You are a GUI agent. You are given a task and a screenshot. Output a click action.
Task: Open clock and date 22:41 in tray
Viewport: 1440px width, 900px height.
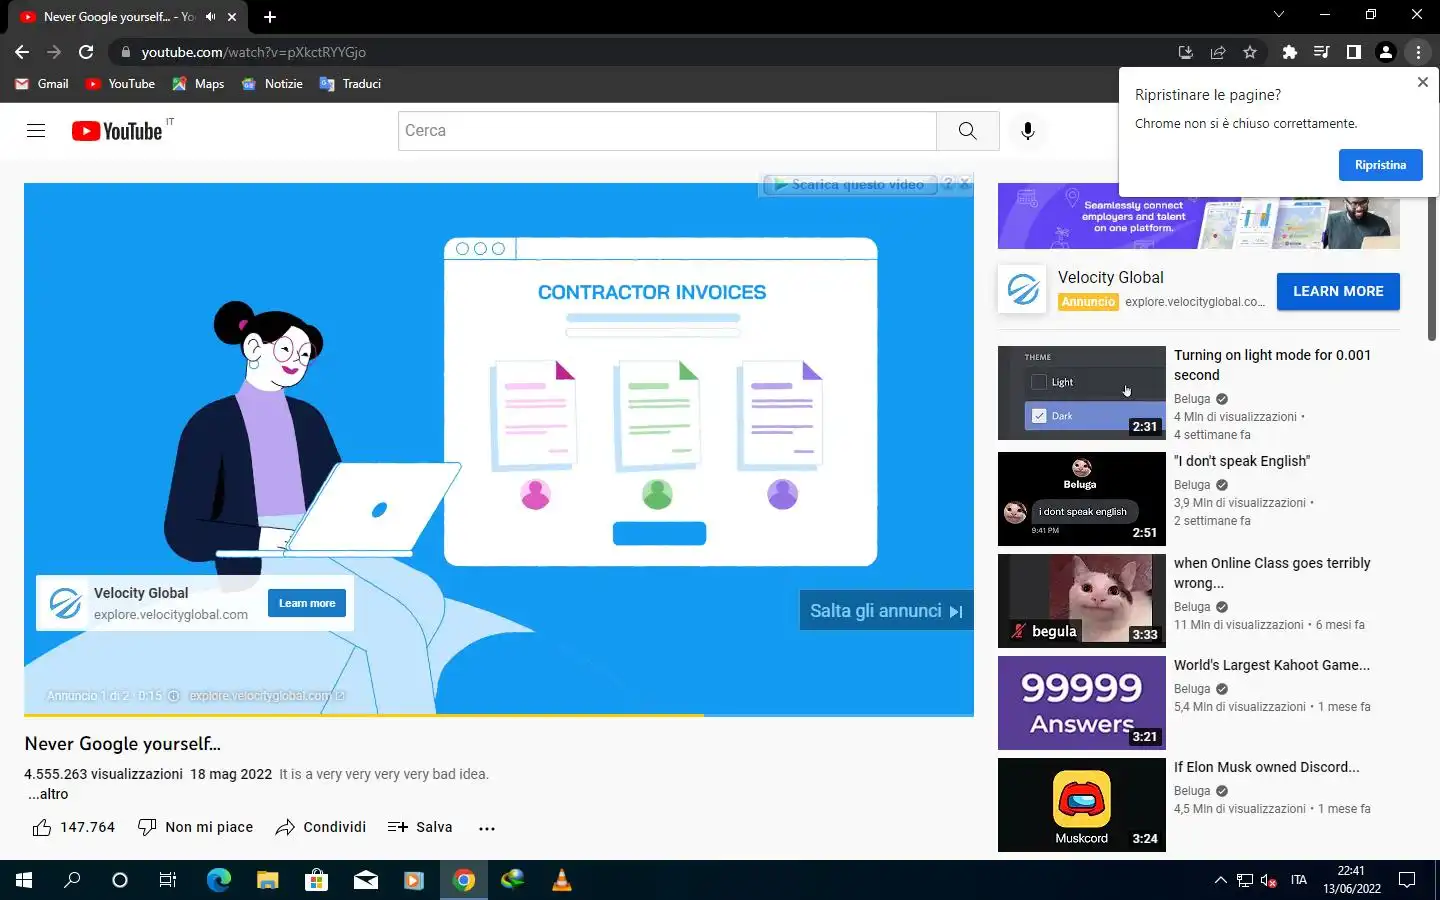coord(1351,880)
